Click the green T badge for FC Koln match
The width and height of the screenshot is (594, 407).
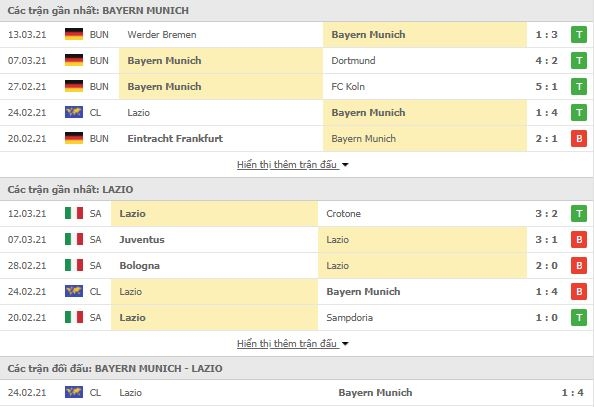[x=579, y=87]
